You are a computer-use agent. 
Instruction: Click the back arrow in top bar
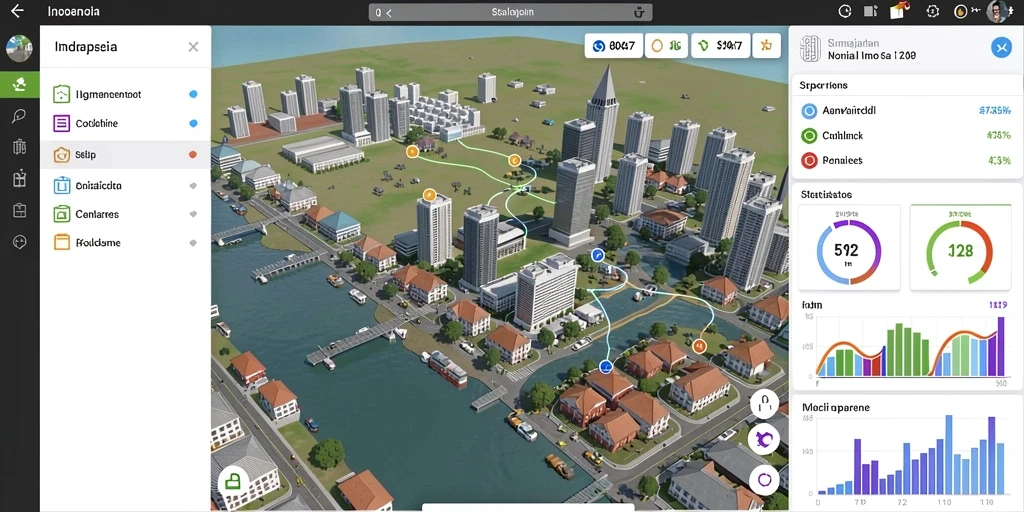click(17, 11)
